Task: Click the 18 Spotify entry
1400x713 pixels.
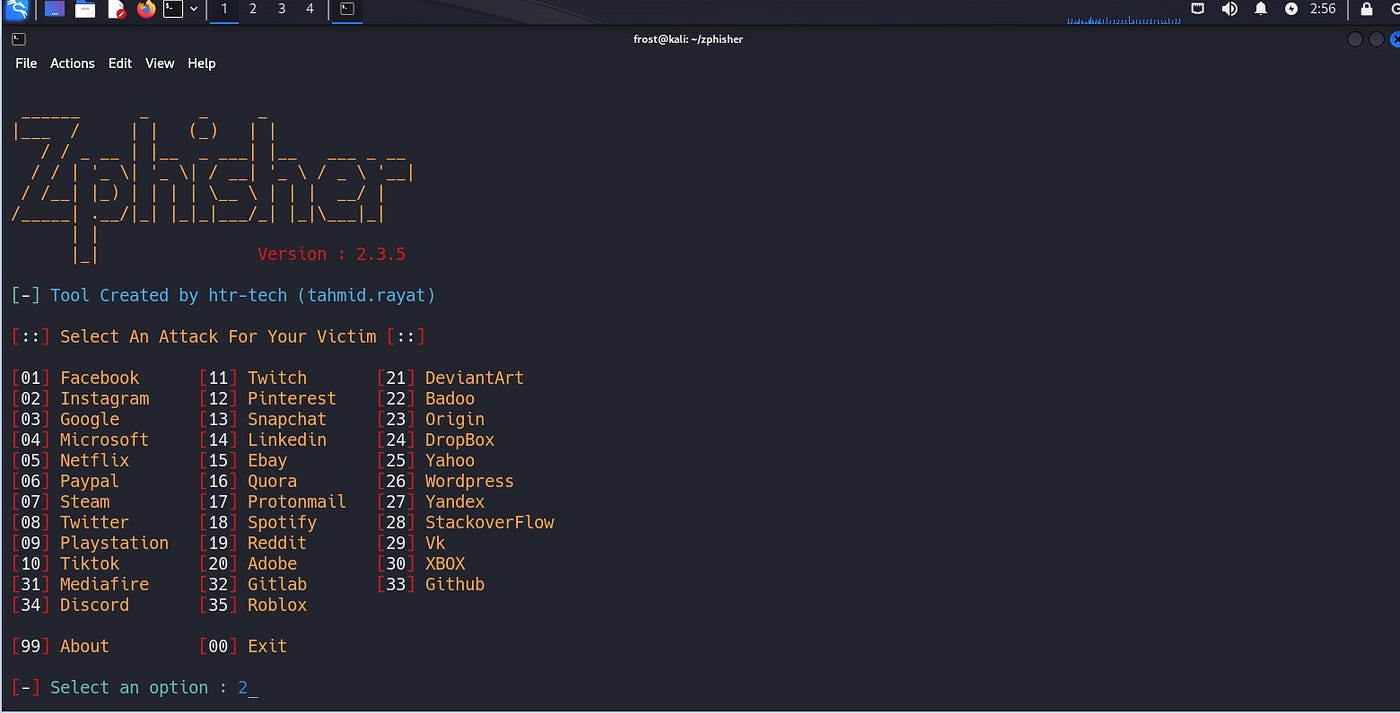Action: click(x=258, y=522)
